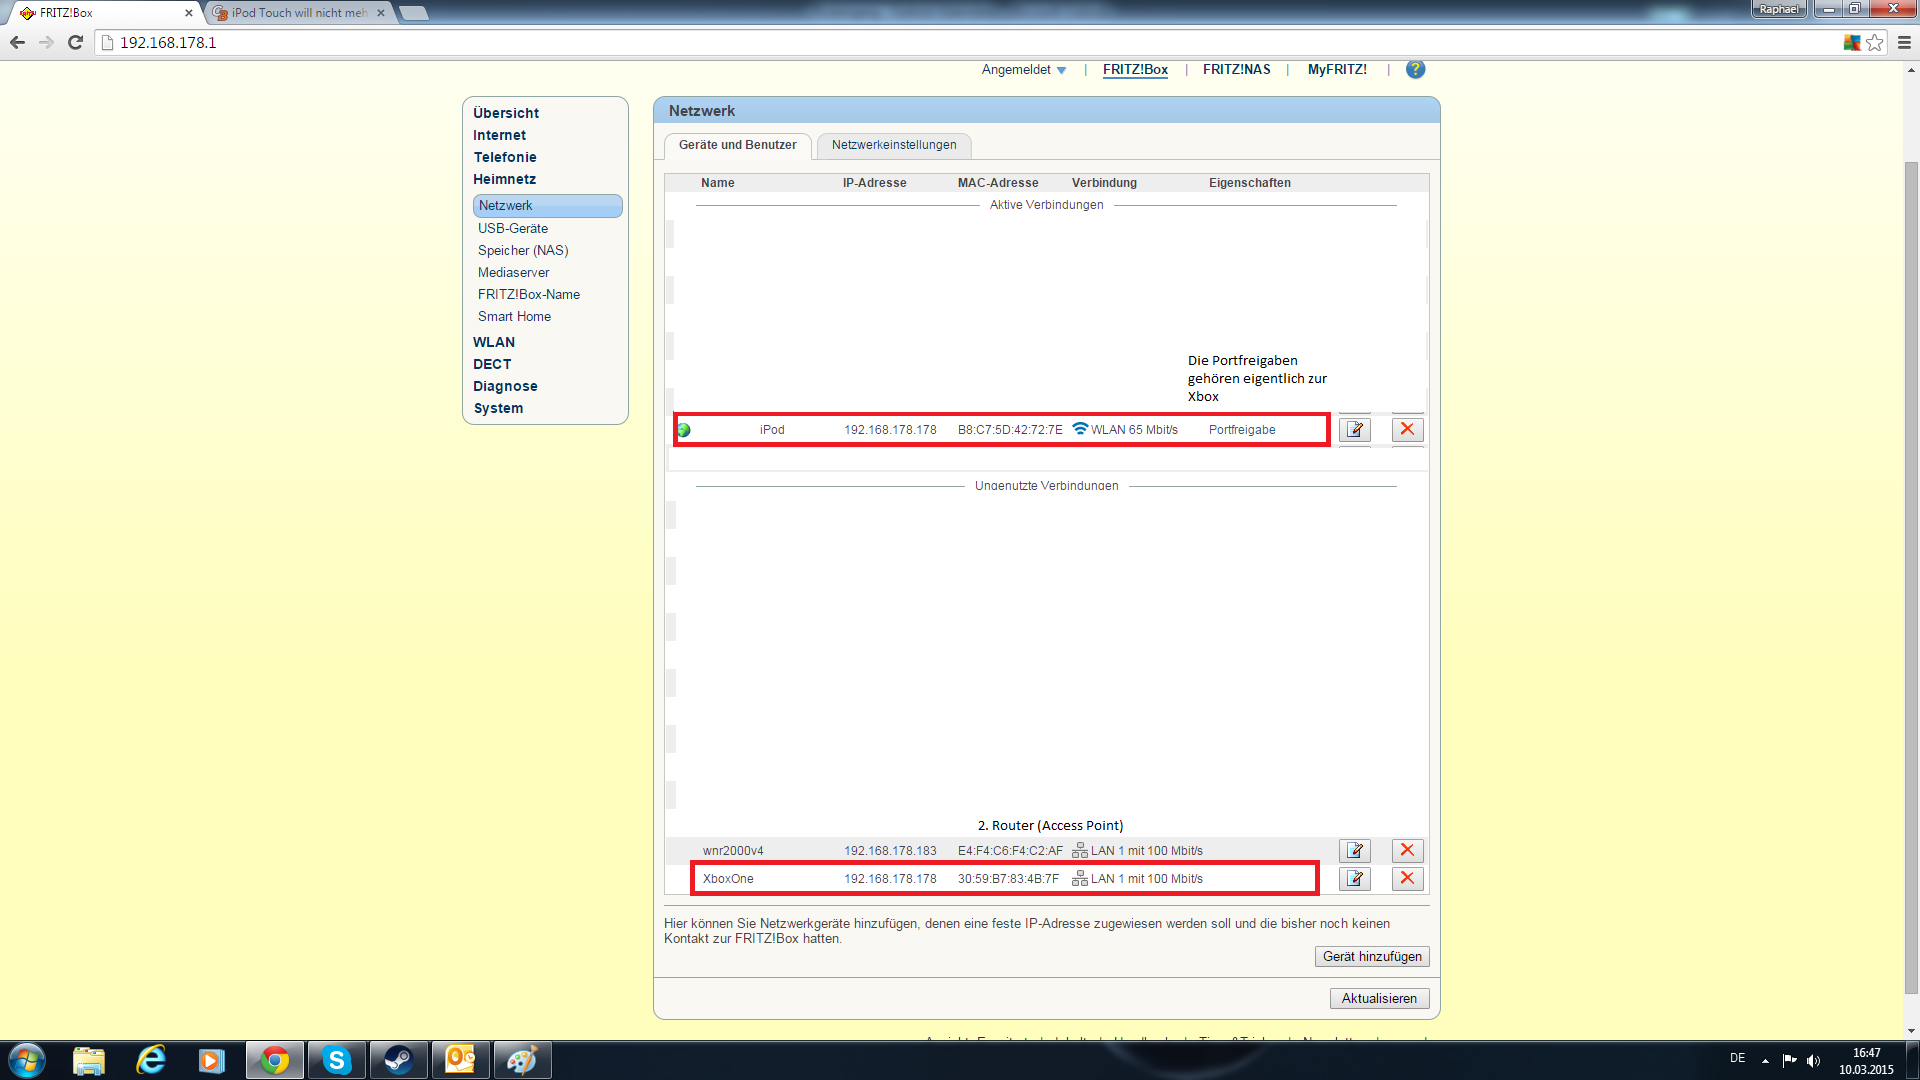Go back in the browser

17,42
